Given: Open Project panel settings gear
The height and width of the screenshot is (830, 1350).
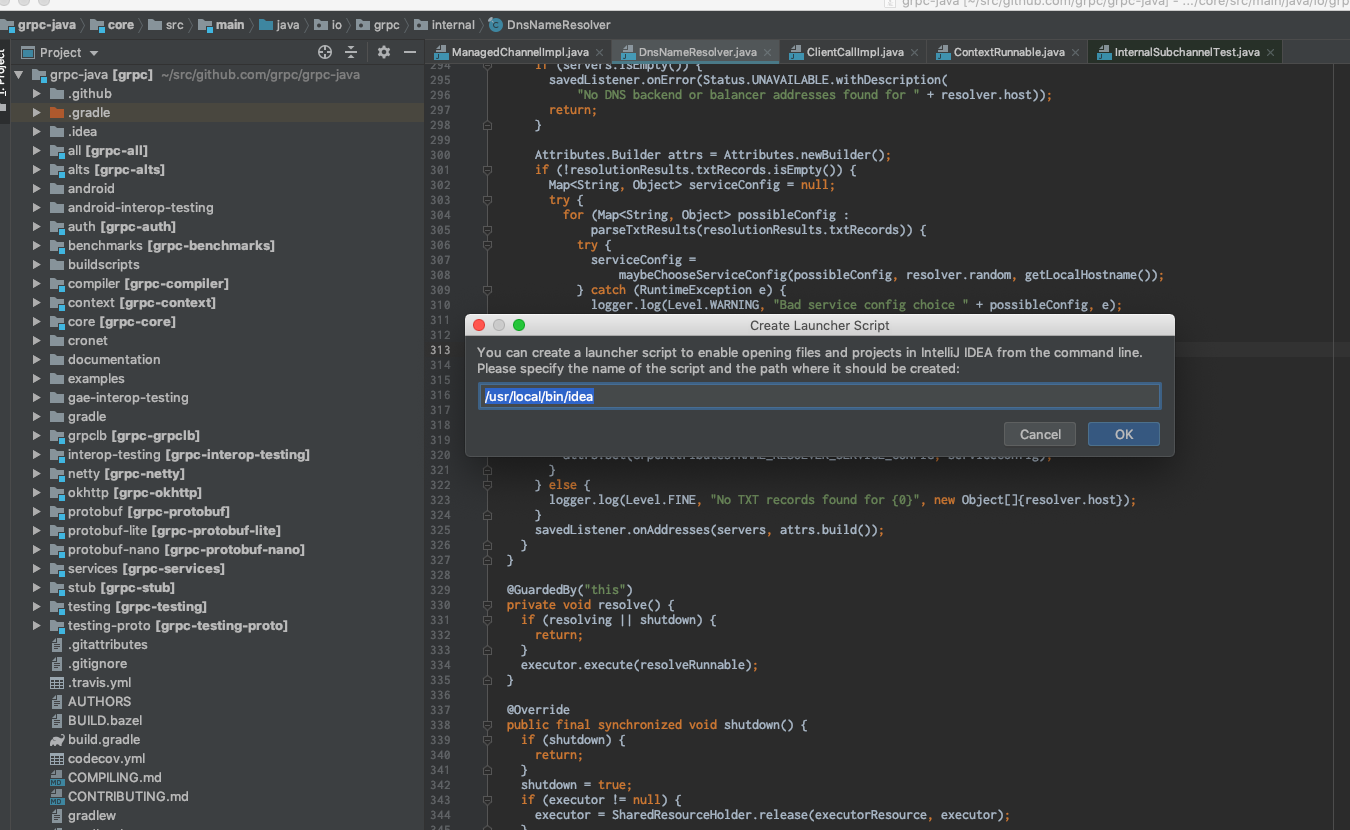Looking at the screenshot, I should click(x=384, y=52).
